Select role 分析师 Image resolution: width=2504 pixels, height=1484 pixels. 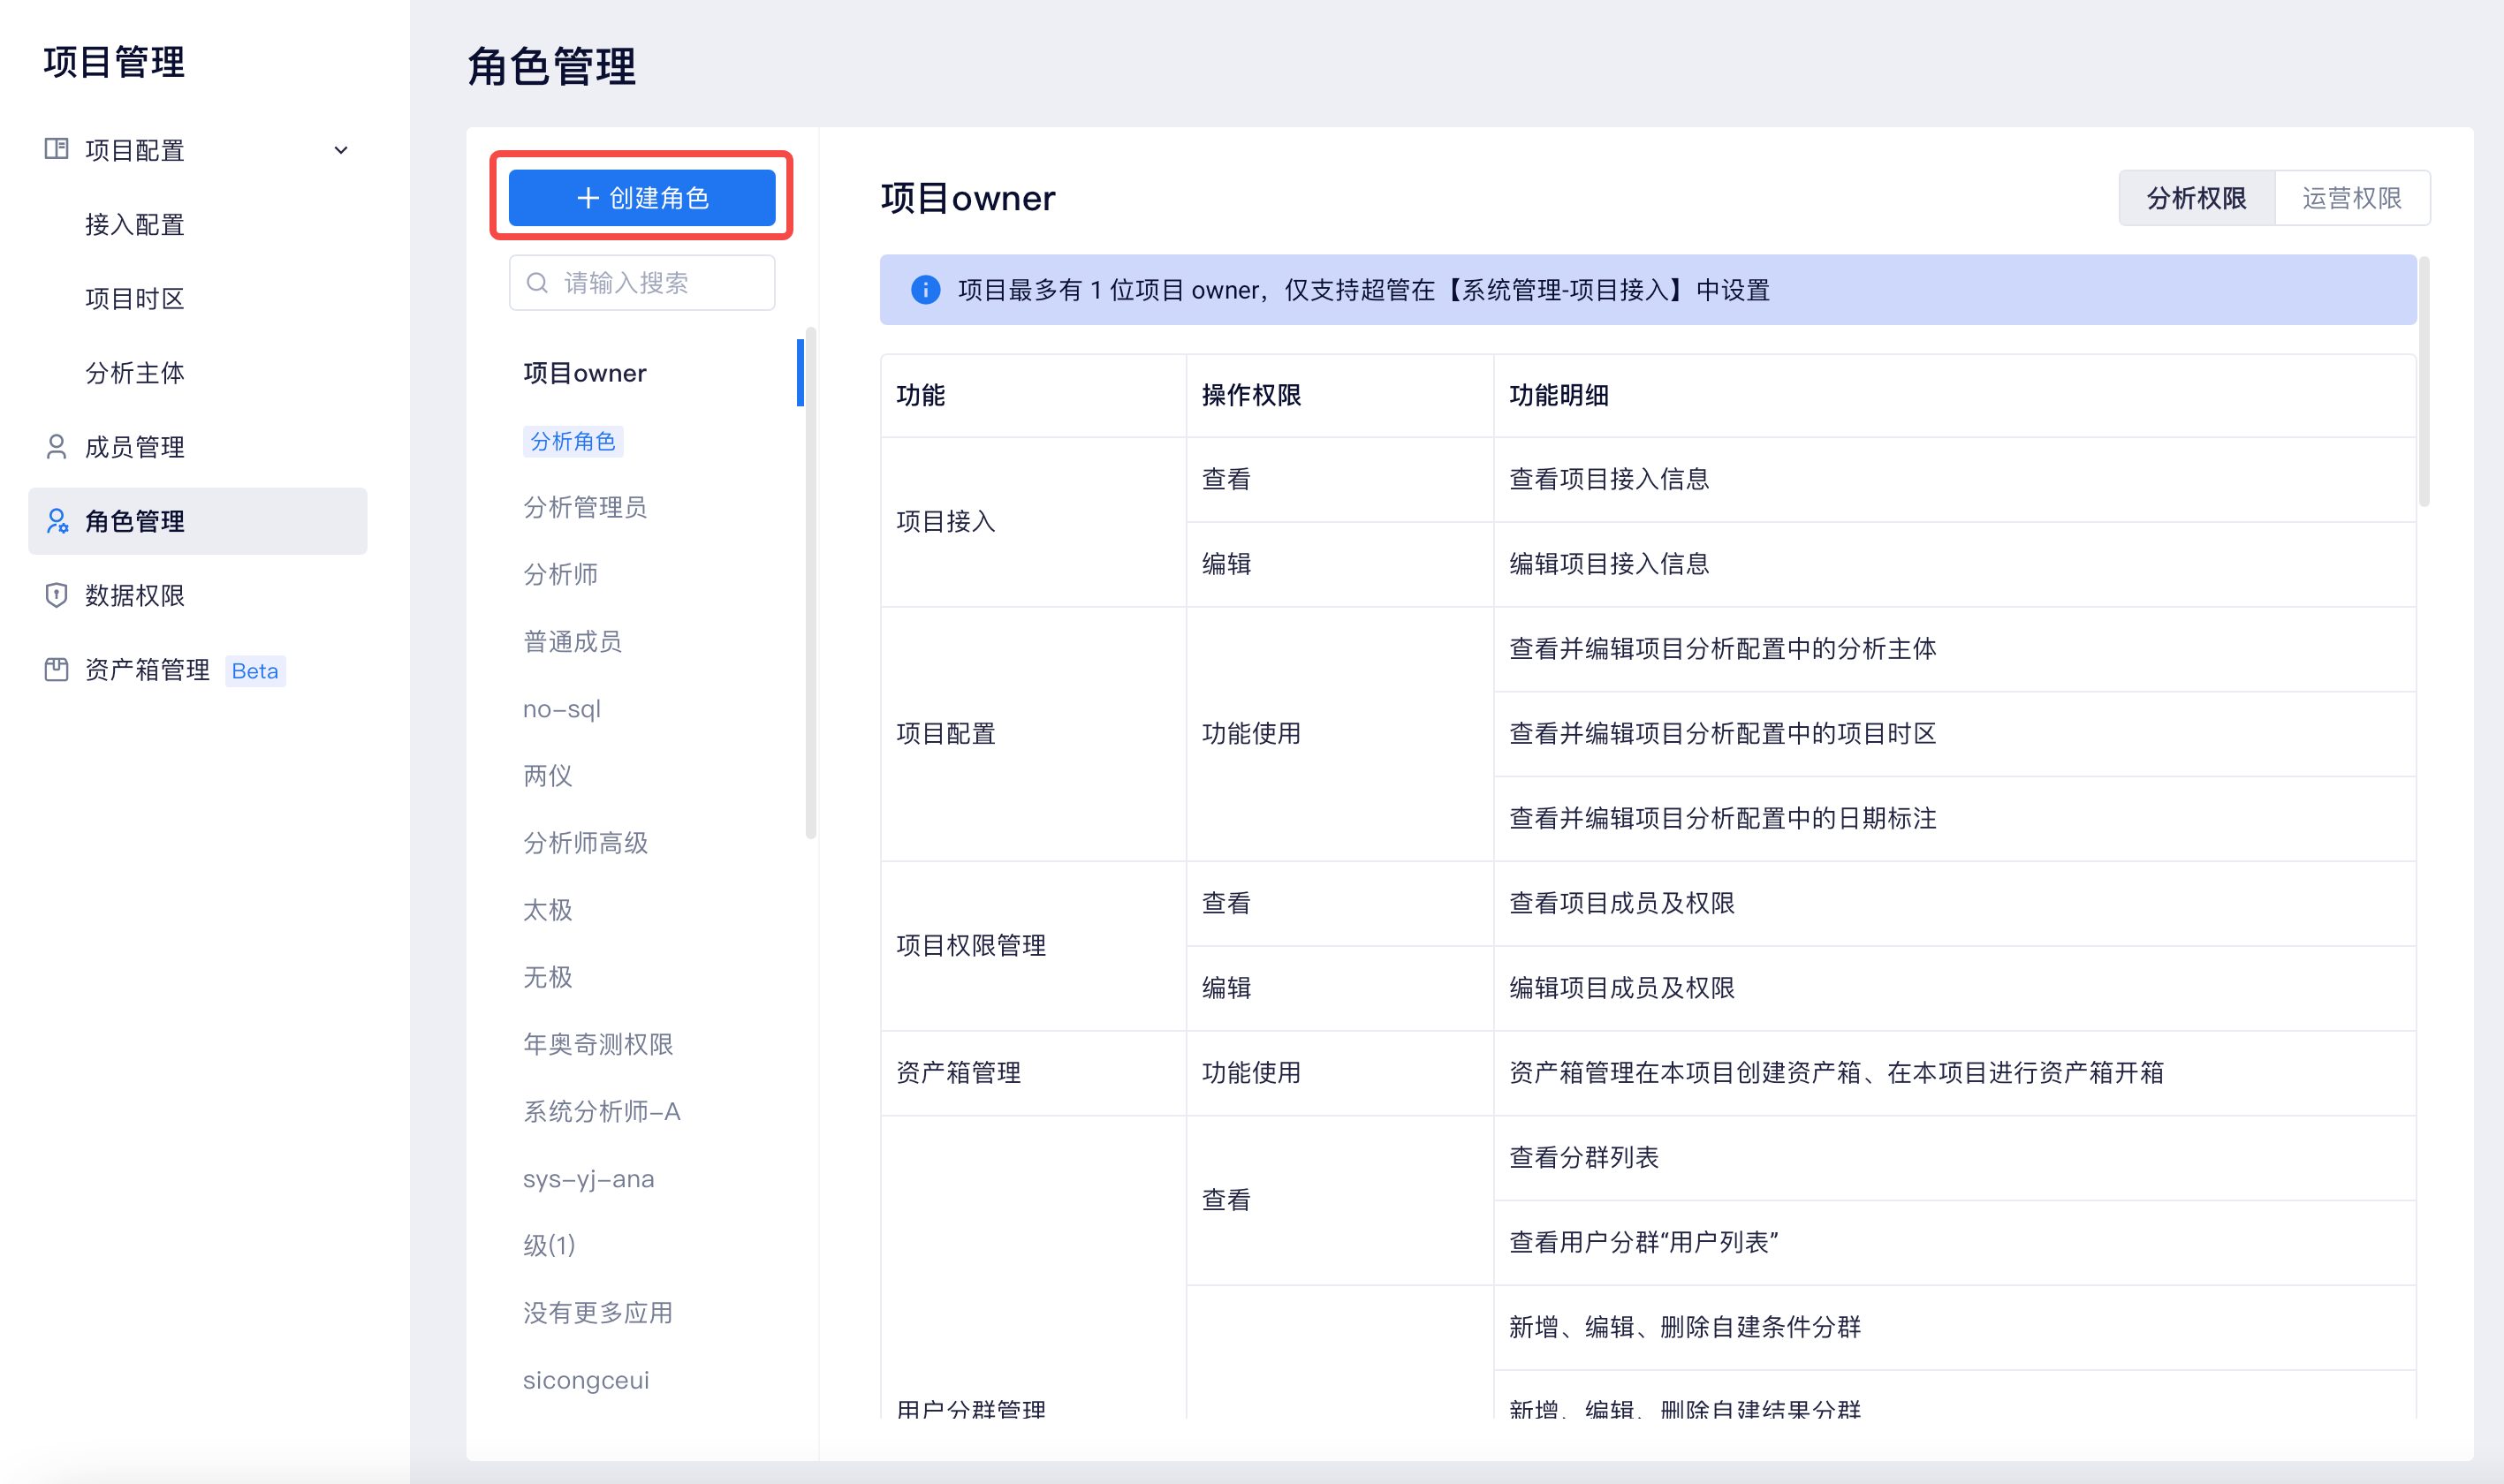(x=560, y=574)
